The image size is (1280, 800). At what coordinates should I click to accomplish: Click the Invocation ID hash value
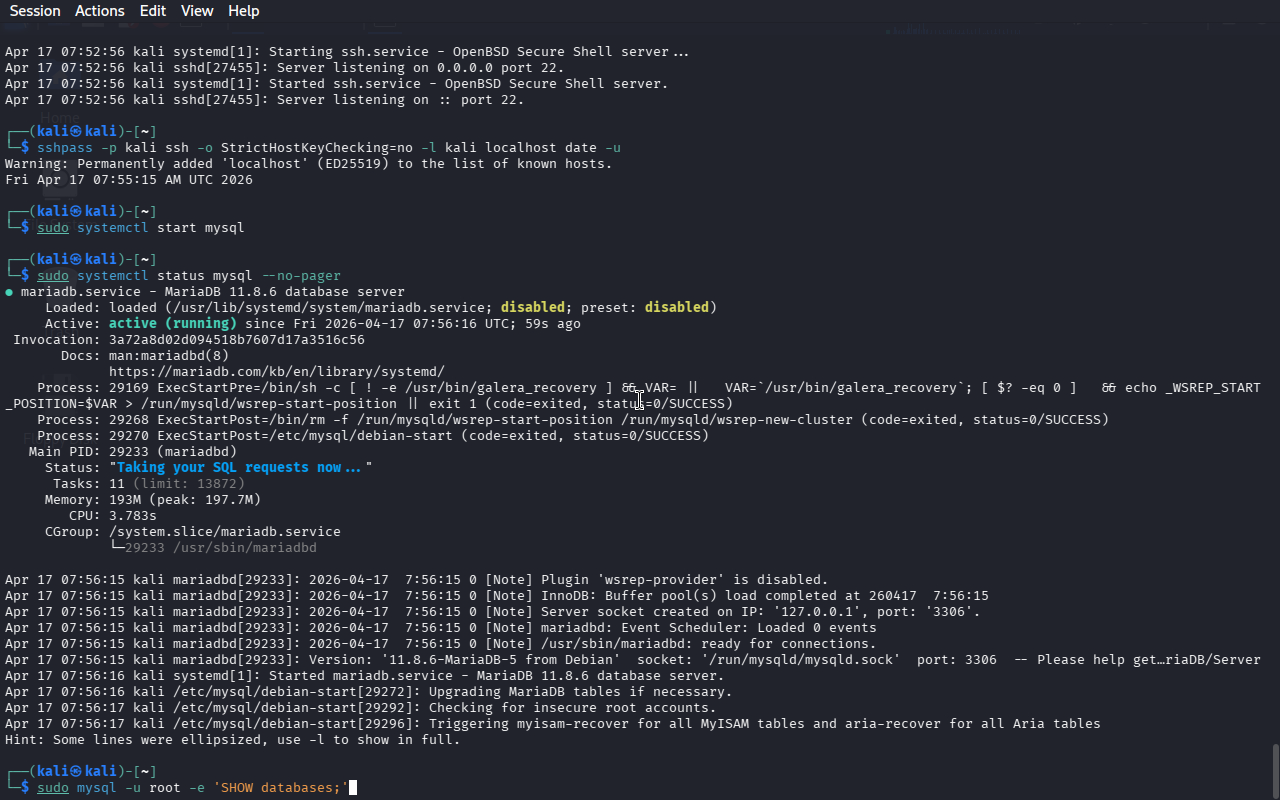pyautogui.click(x=236, y=340)
